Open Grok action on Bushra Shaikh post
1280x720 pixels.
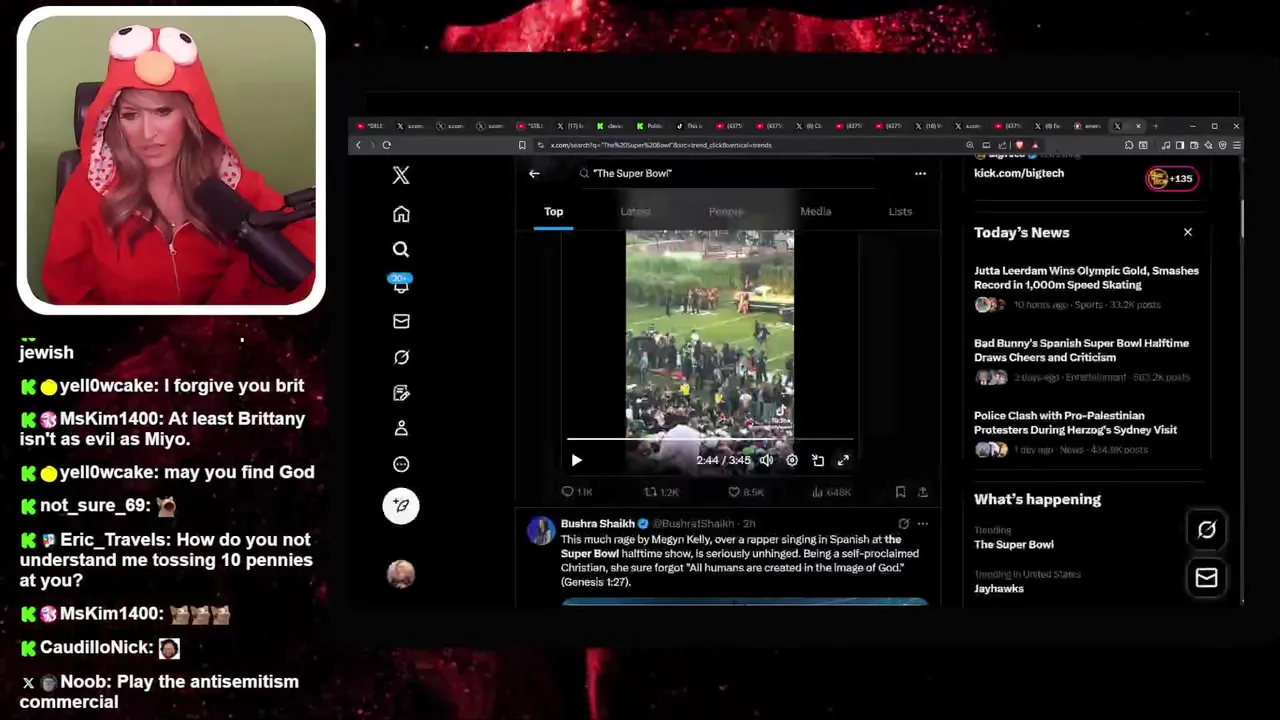(904, 523)
